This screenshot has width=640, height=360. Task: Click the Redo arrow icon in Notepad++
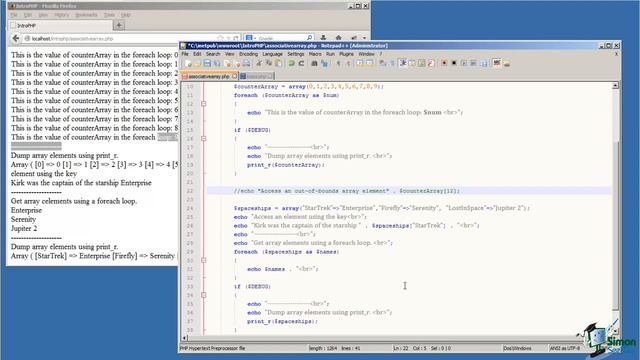(301, 63)
